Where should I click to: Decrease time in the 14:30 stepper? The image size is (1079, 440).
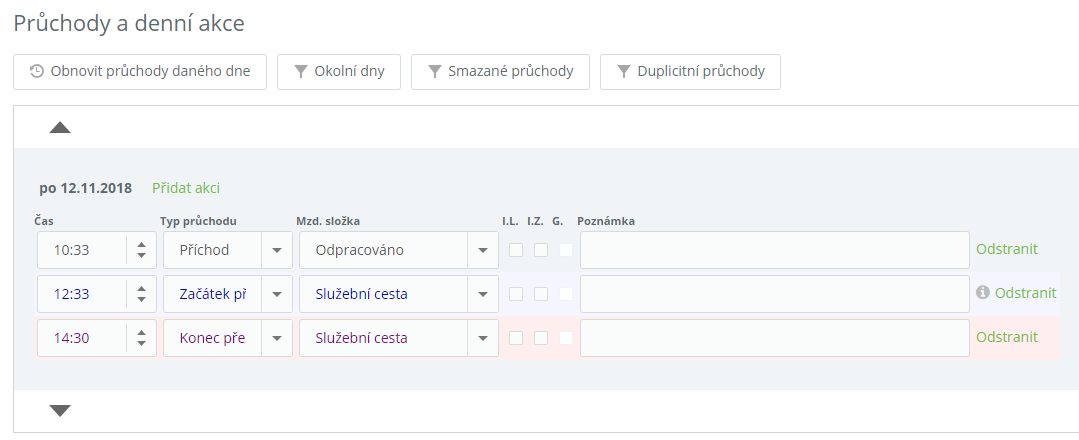coord(142,345)
